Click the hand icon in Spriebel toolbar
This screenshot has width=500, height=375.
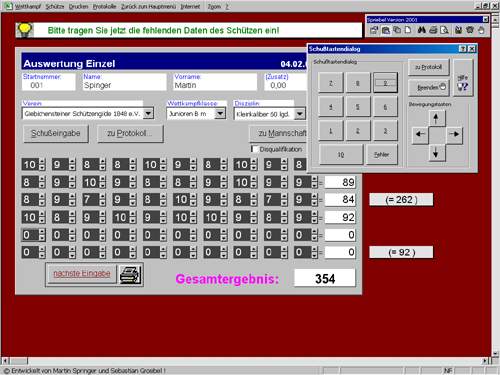(x=481, y=30)
